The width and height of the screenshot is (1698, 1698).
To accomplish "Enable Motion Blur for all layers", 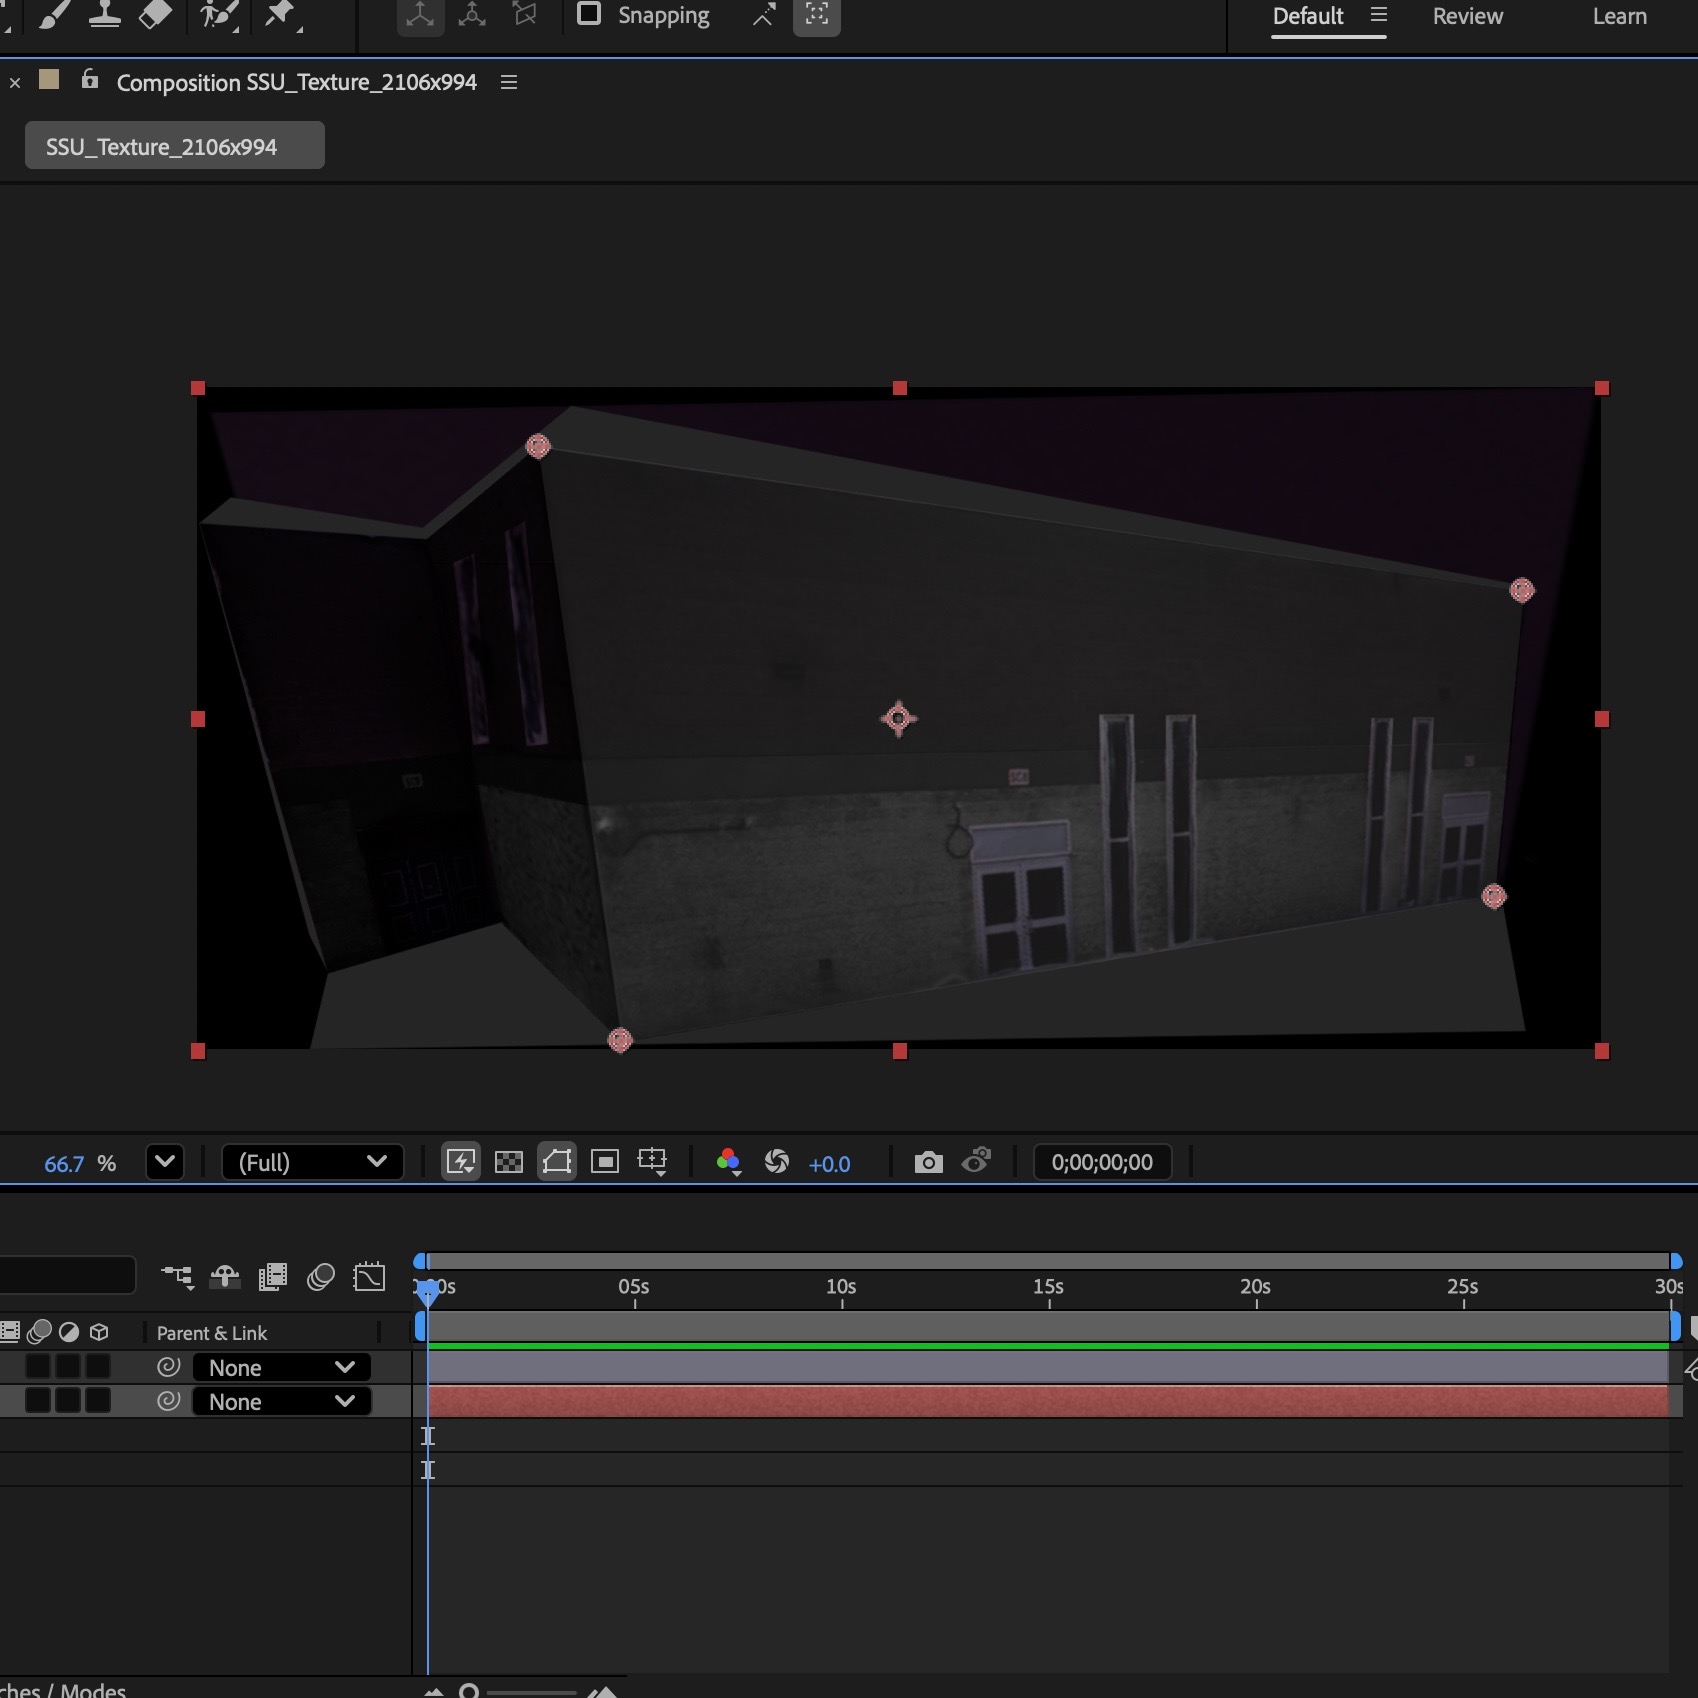I will pos(319,1277).
